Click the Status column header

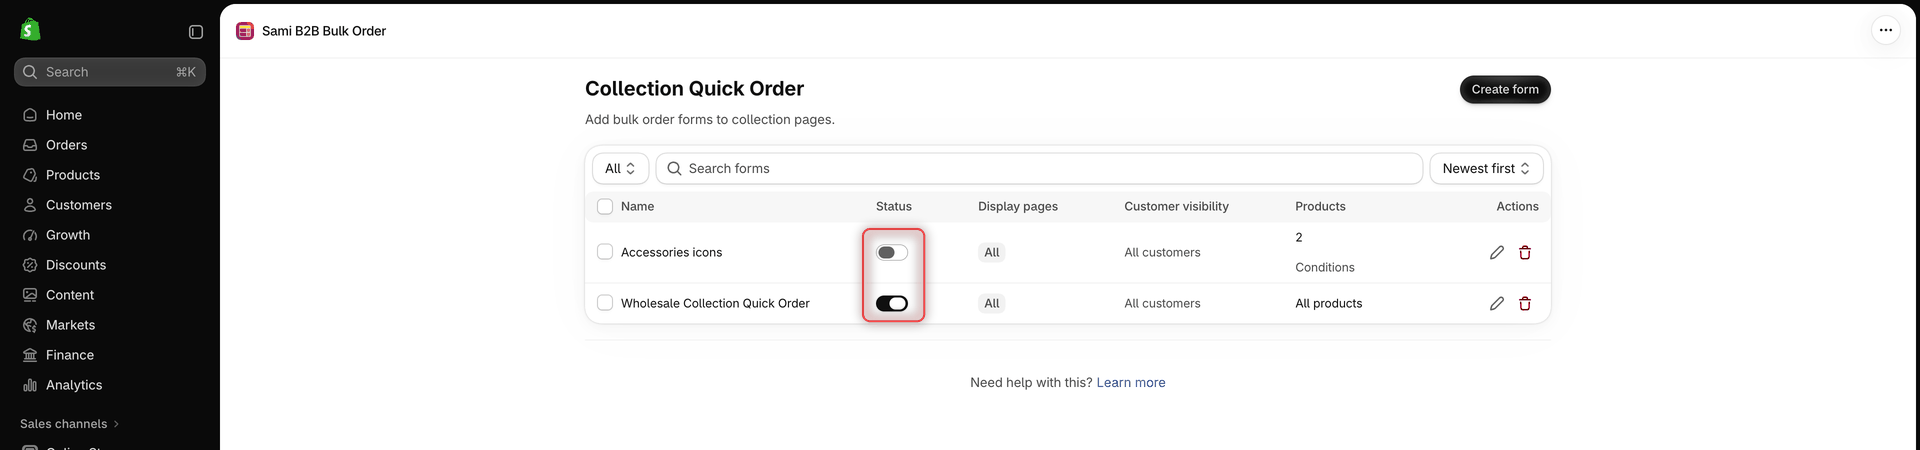(x=893, y=206)
